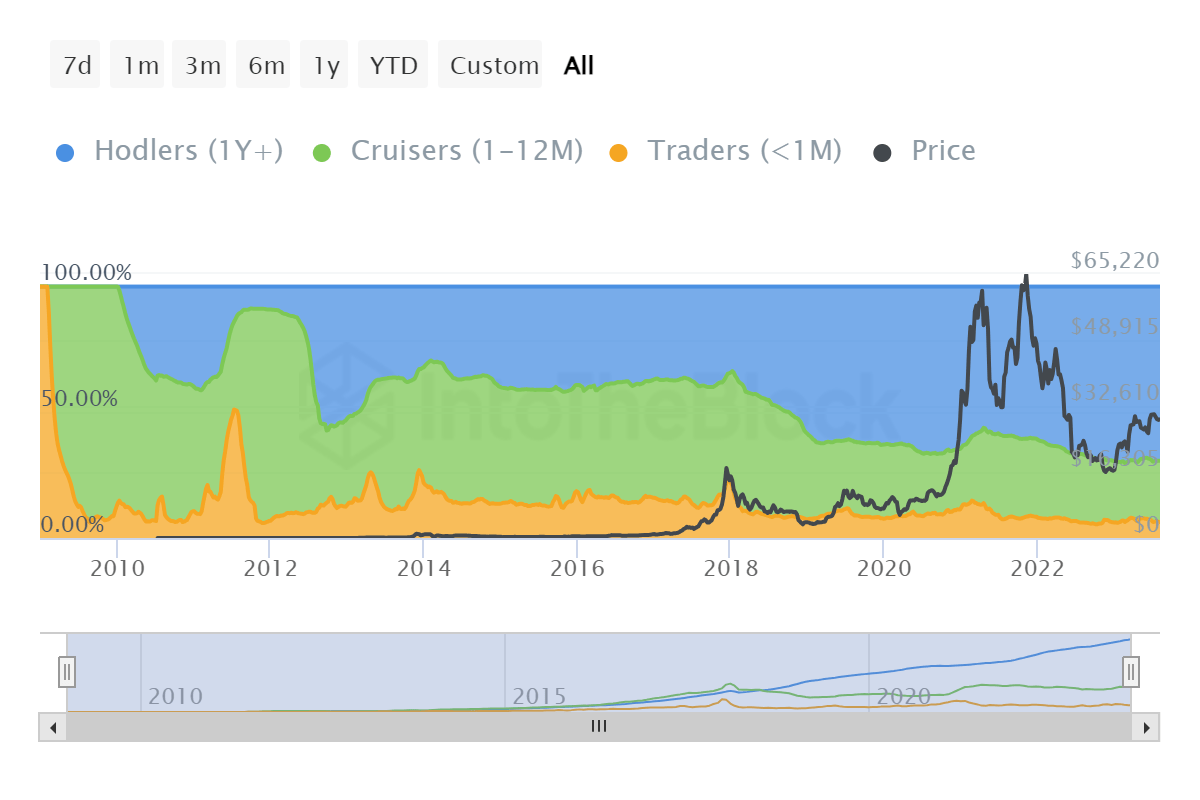Select the All time range

coord(579,65)
